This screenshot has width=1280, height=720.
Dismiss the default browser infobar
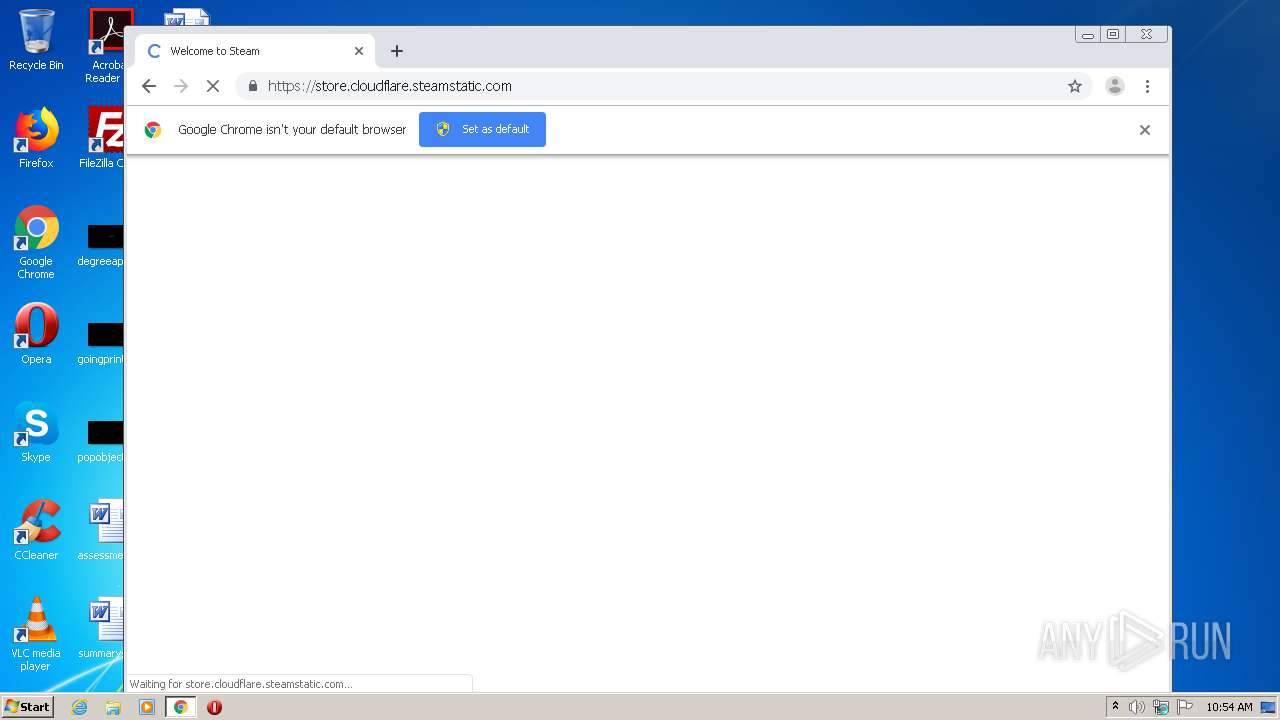click(x=1145, y=130)
